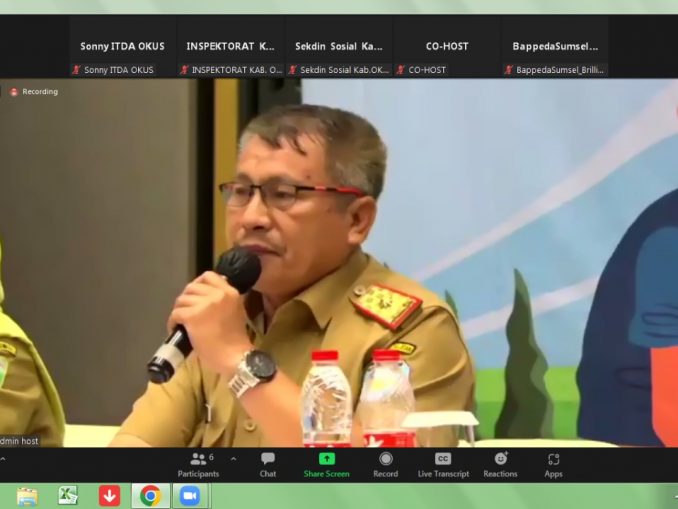Expand the caret next to Participants
678x509 pixels.
(x=234, y=459)
